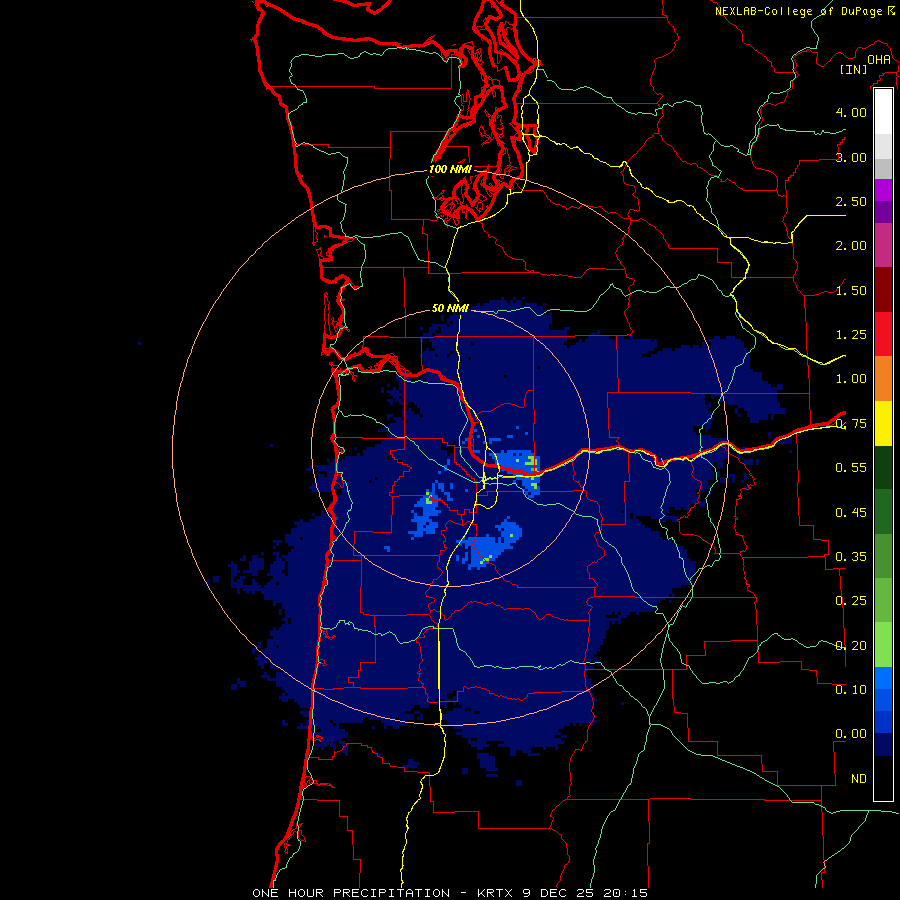Pick the black ND swatch in legend
This screenshot has height=900, width=900.
pos(883,778)
